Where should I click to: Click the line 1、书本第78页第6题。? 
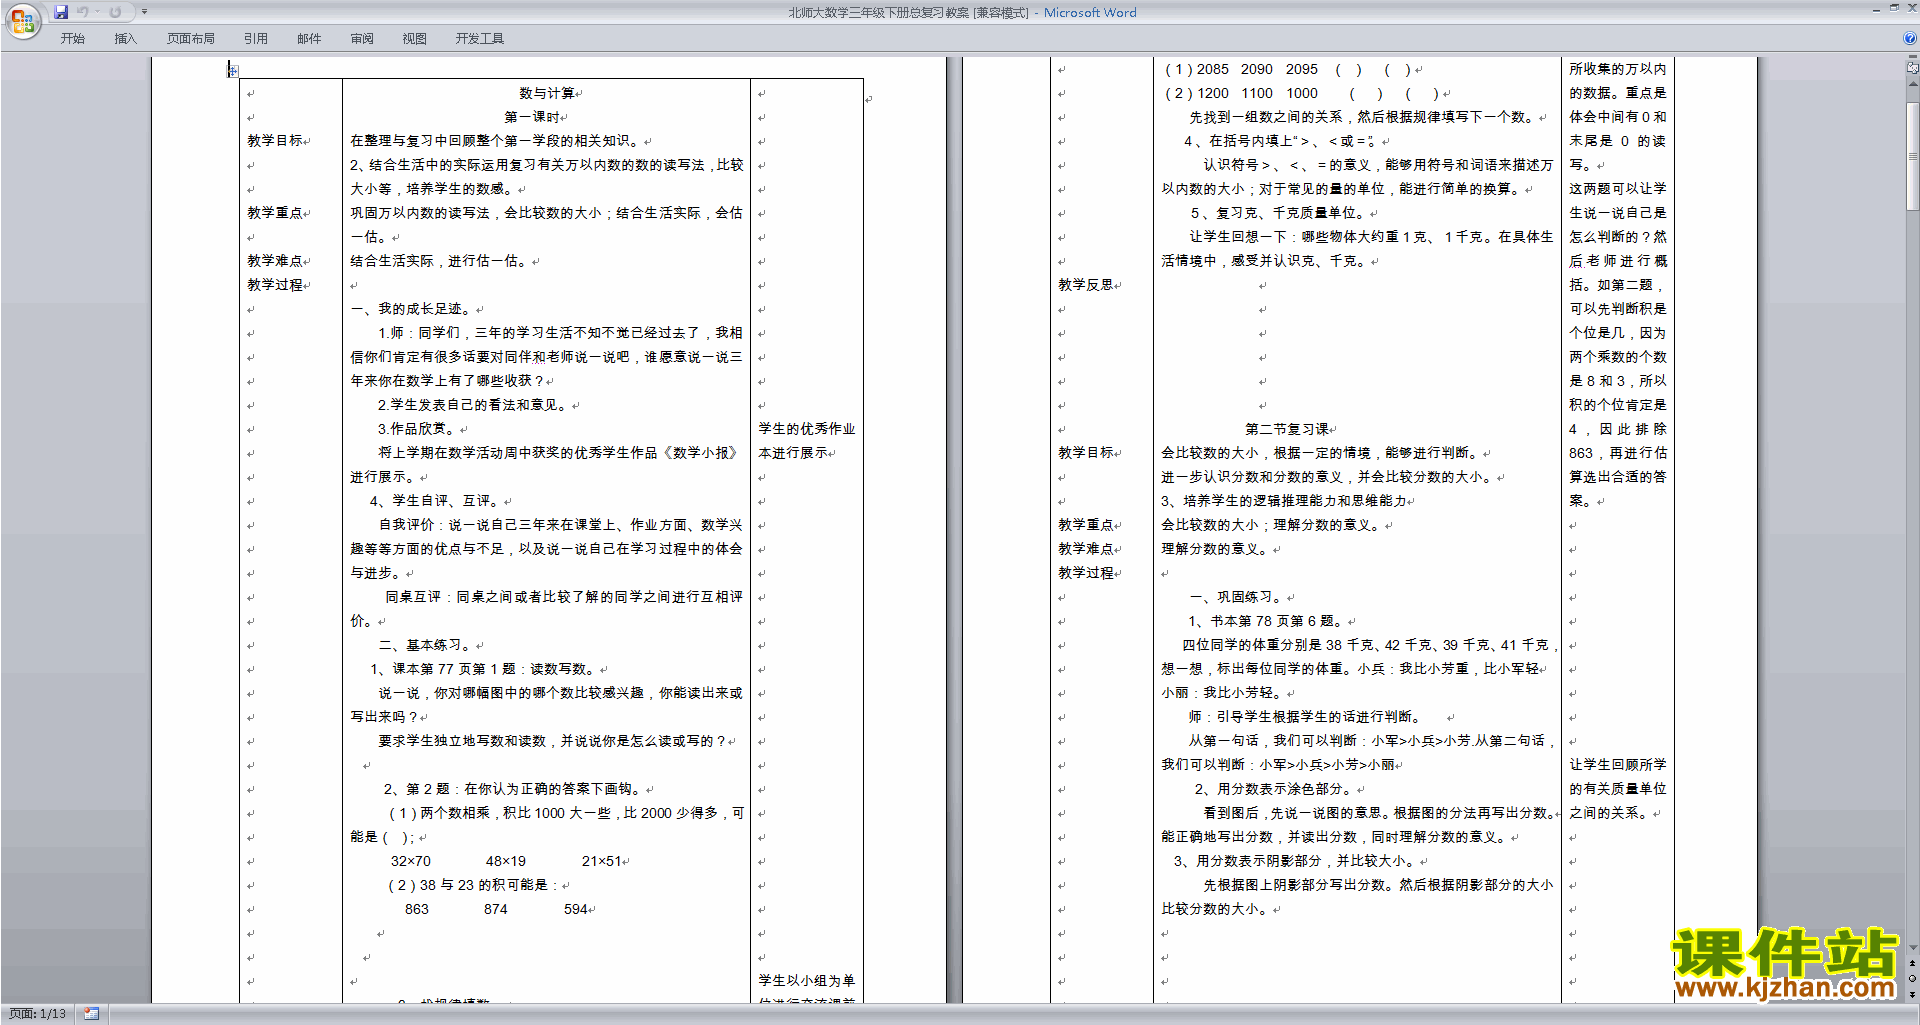[x=1268, y=621]
